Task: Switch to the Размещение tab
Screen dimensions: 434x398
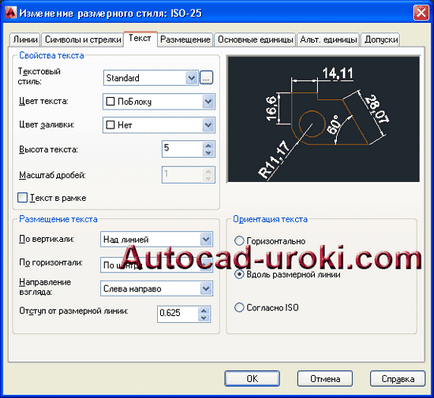Action: click(x=185, y=39)
